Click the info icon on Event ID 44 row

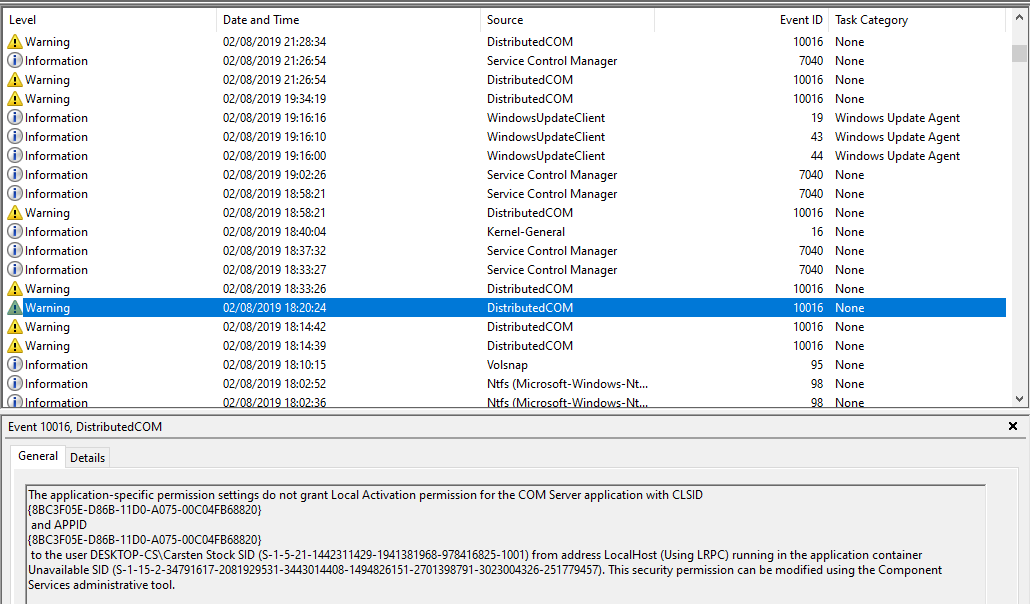[x=14, y=156]
